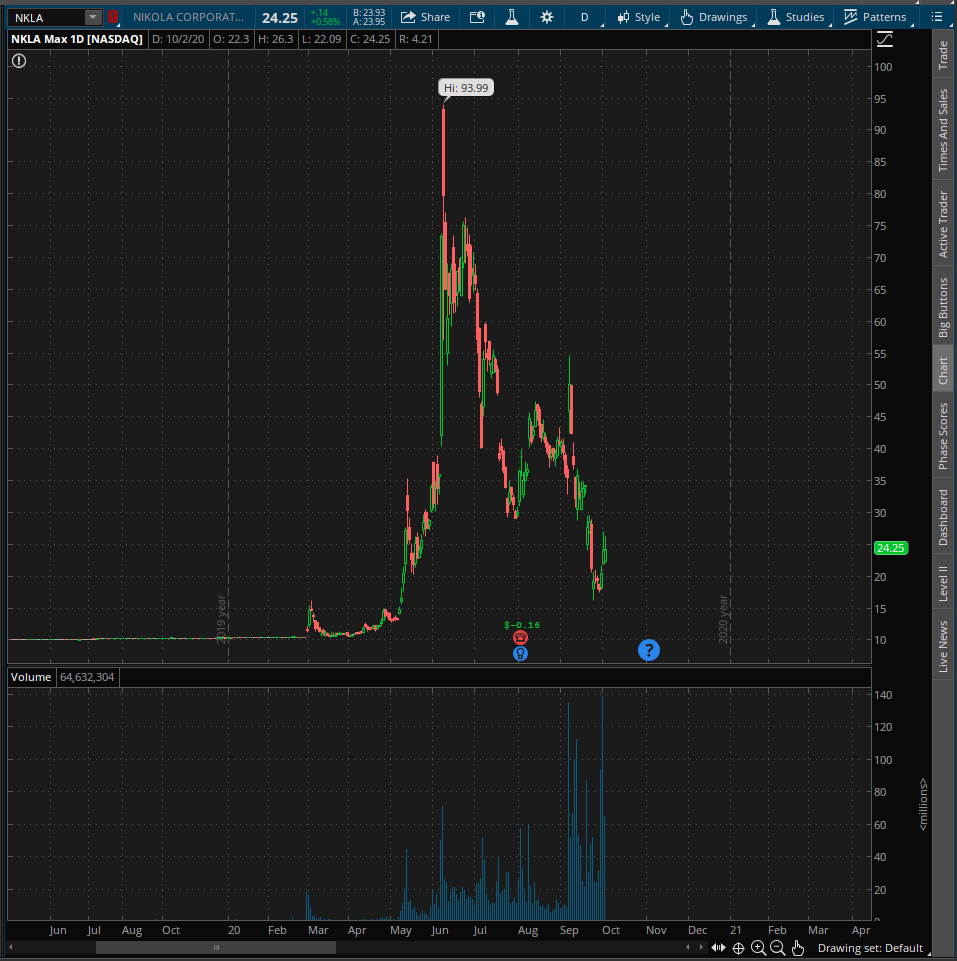Click the zoom in magnifier icon
The height and width of the screenshot is (961, 957).
pyautogui.click(x=758, y=948)
